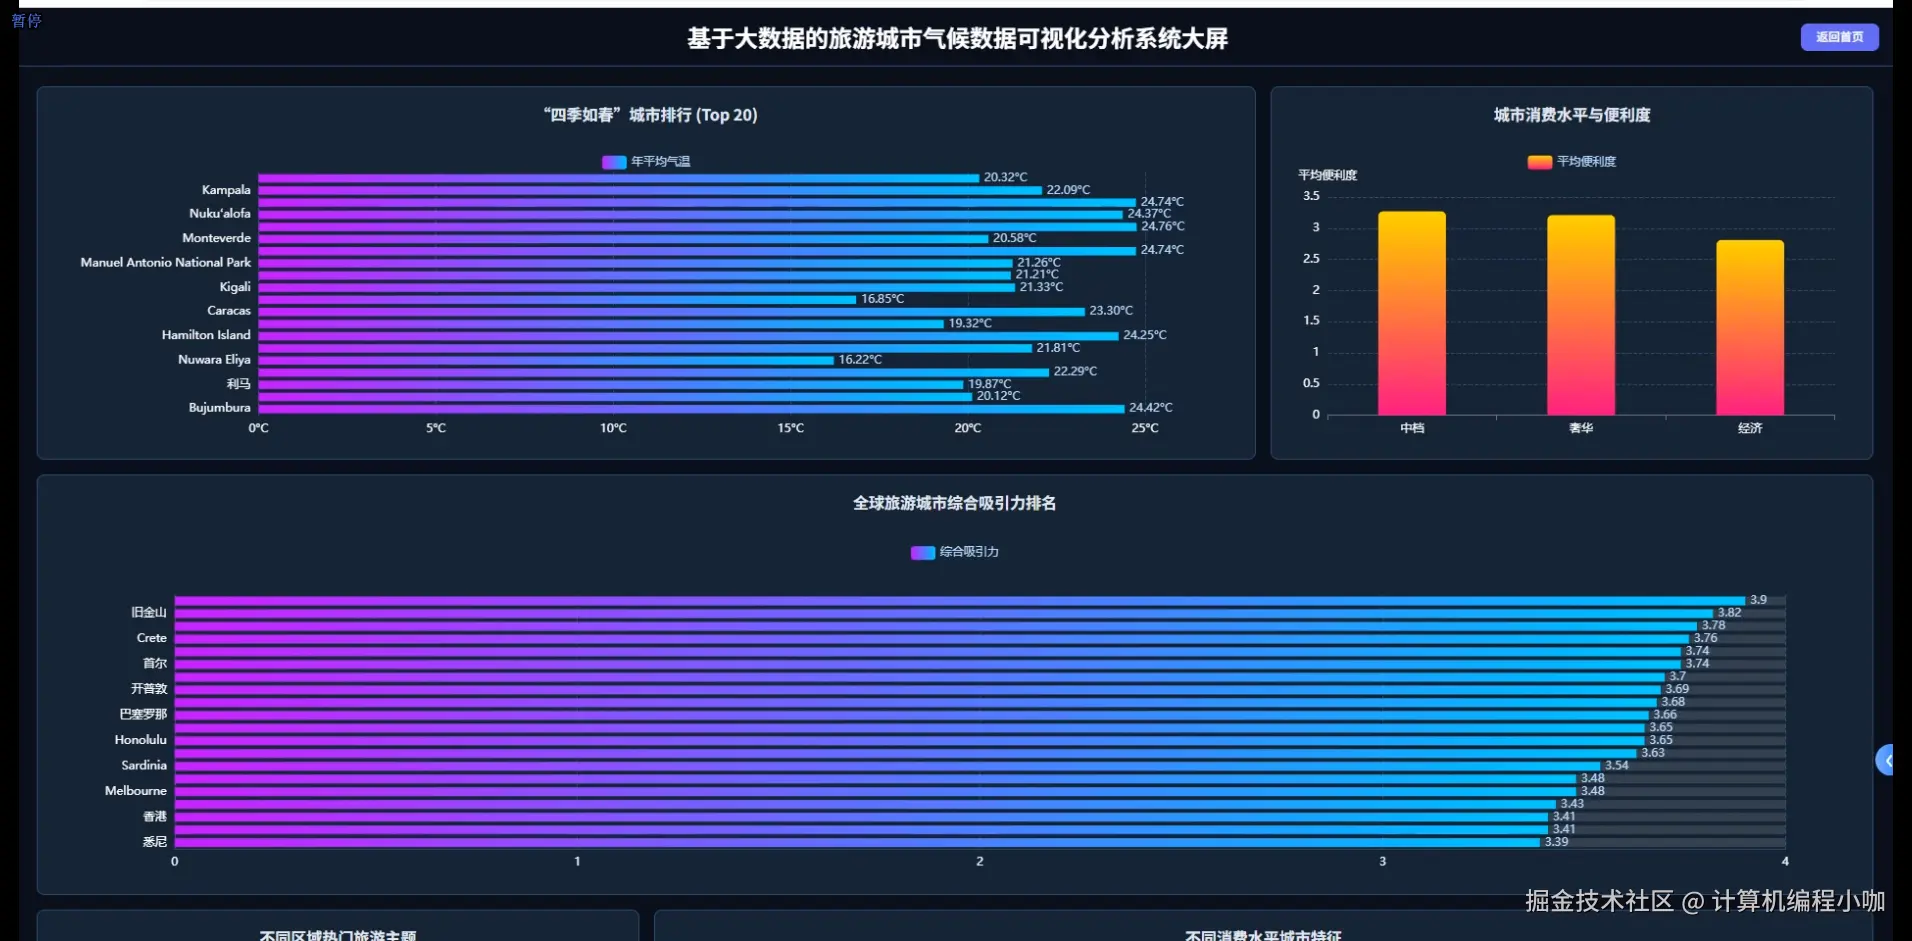Screen dimensions: 1912x941
Task: Click the dashboard main title text
Action: [x=955, y=38]
